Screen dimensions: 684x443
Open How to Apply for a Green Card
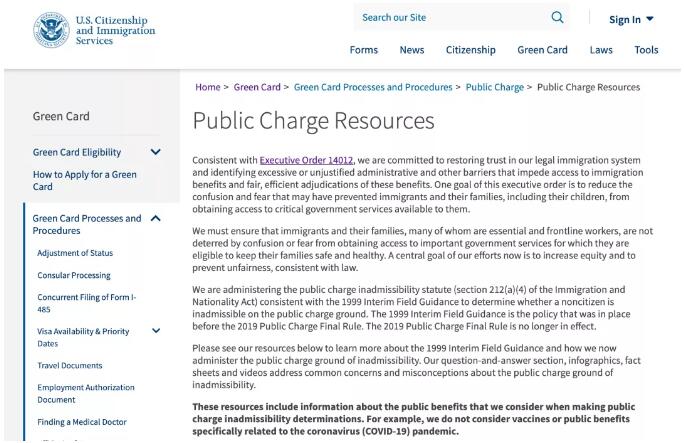[x=85, y=181]
